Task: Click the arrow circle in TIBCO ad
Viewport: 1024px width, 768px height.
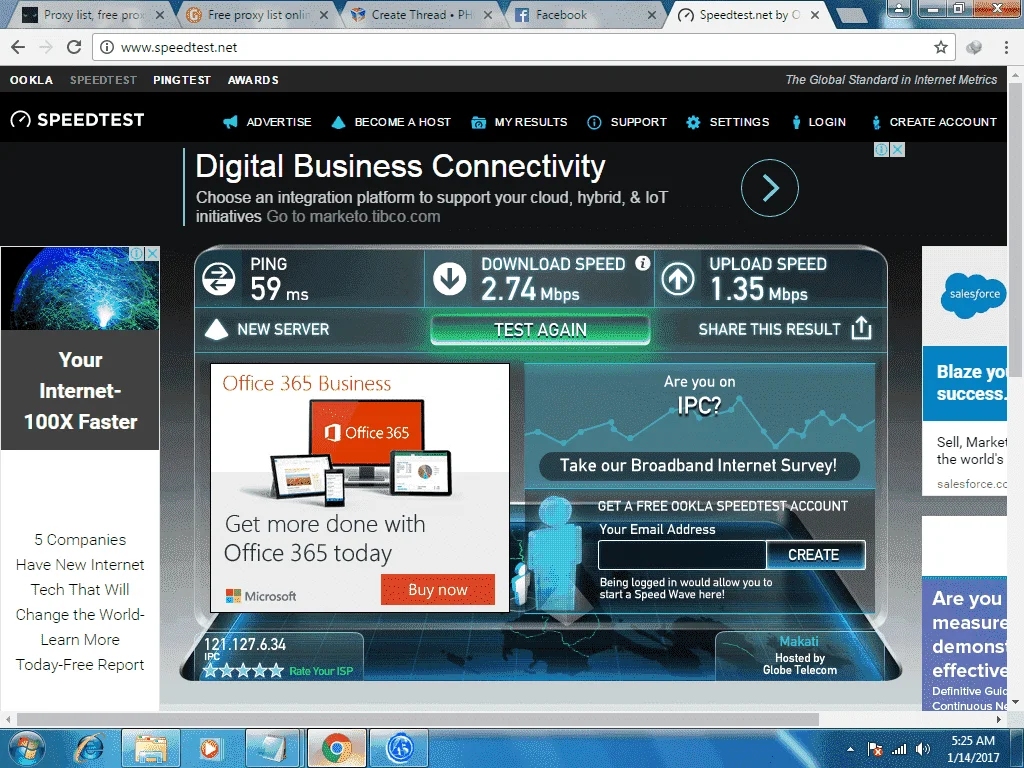Action: [770, 188]
